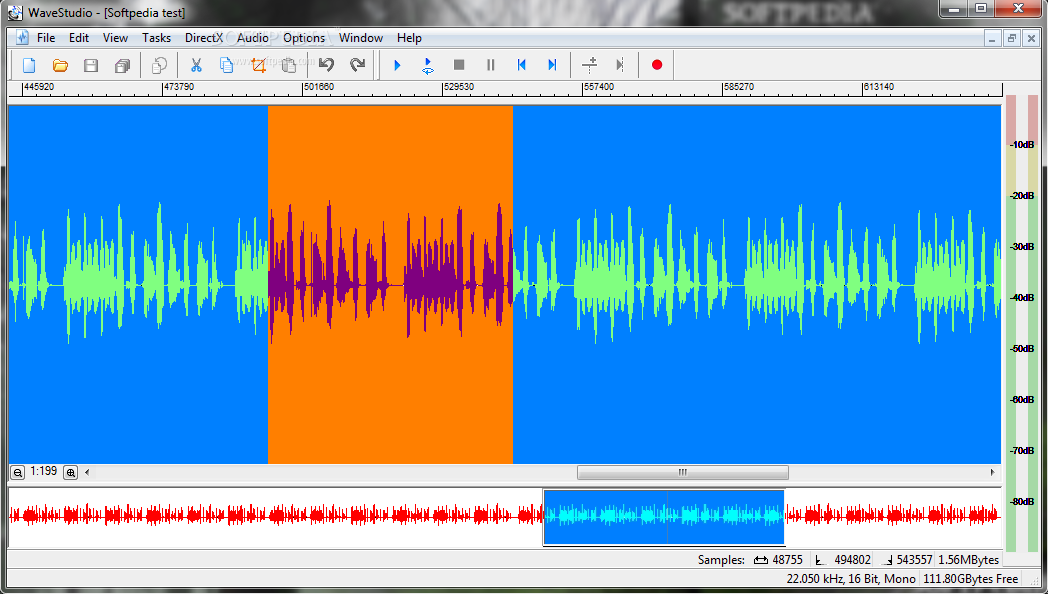This screenshot has width=1048, height=594.
Task: Open the Window menu
Action: coord(361,38)
